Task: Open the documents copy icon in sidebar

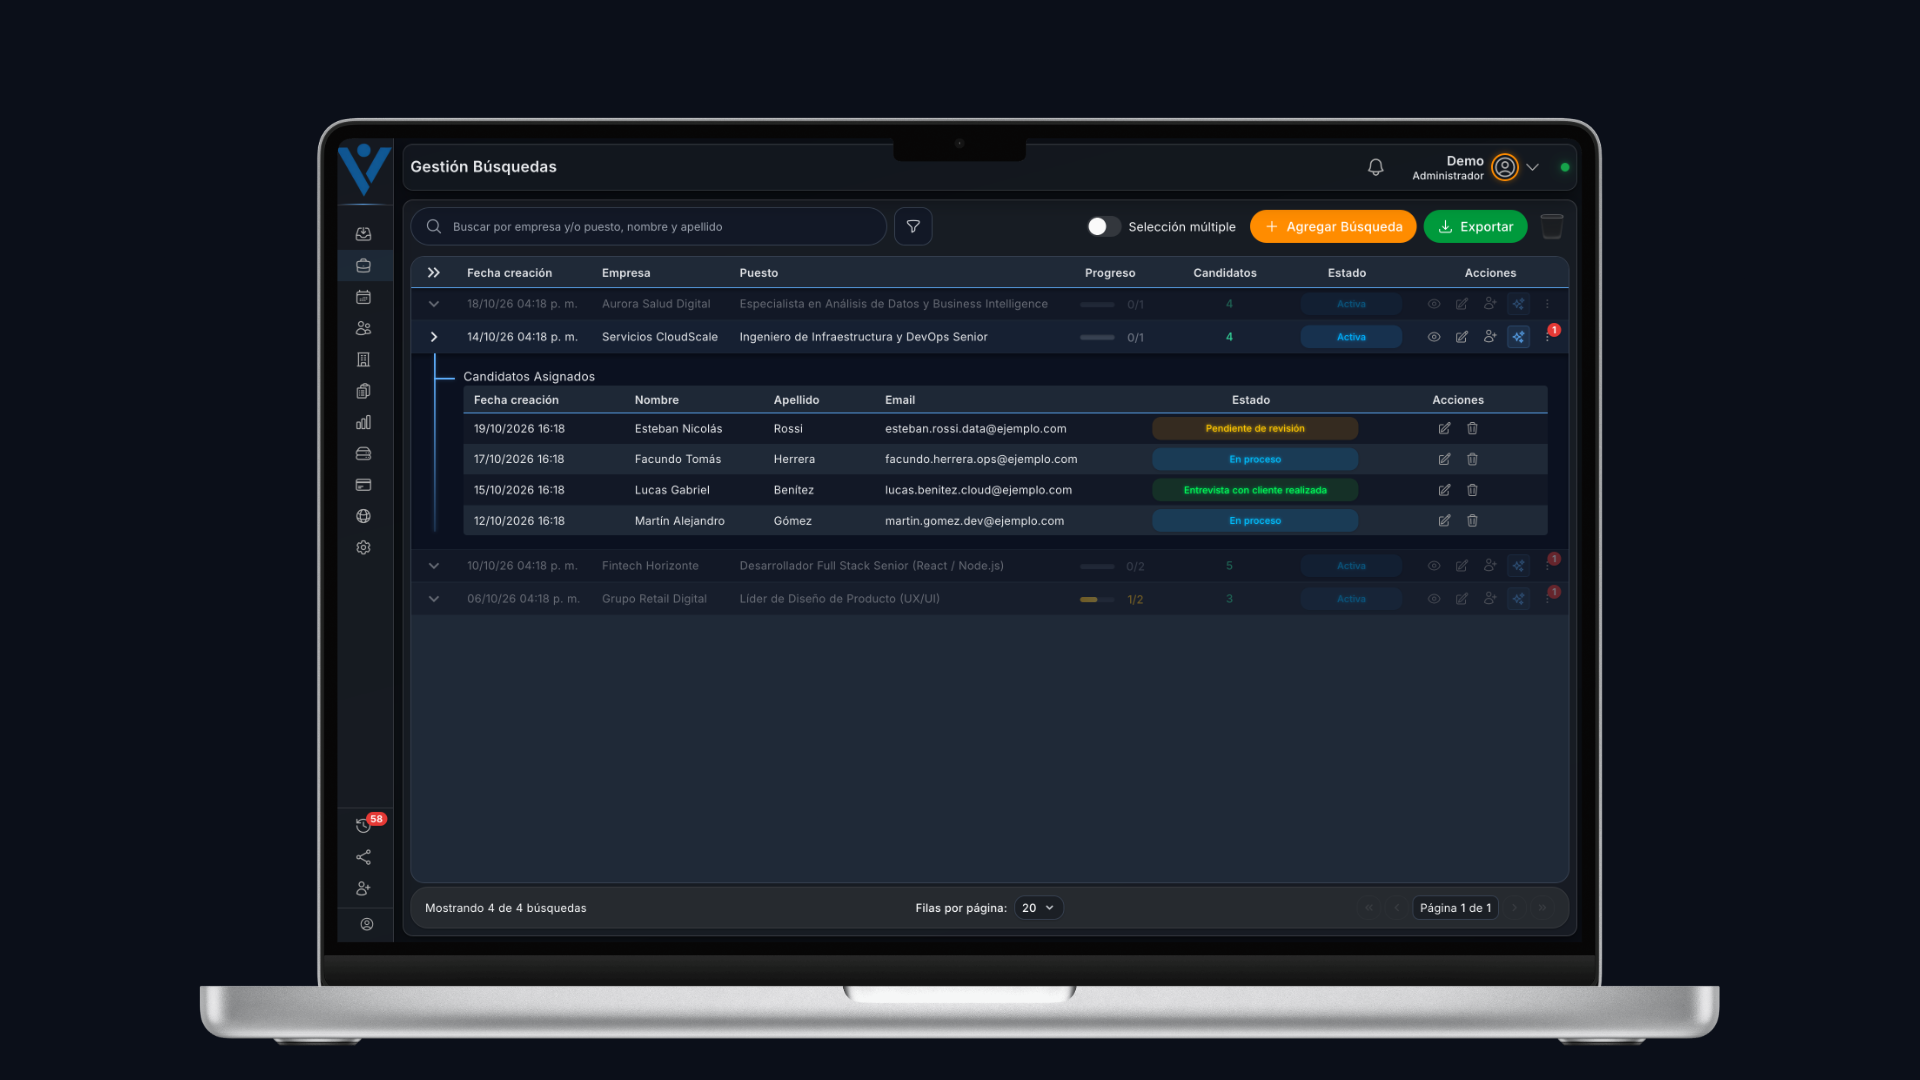Action: [363, 391]
